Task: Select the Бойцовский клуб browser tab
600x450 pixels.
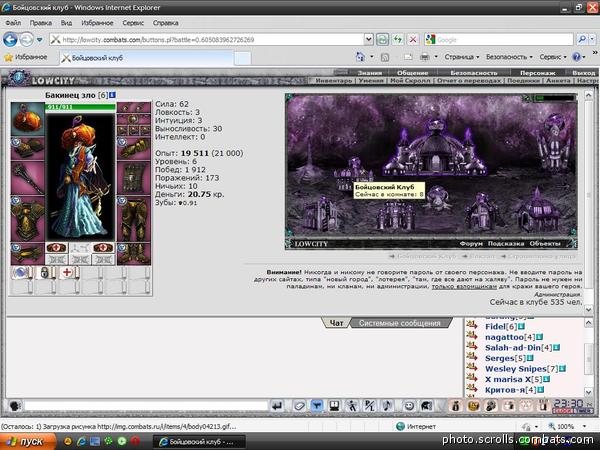Action: [146, 58]
